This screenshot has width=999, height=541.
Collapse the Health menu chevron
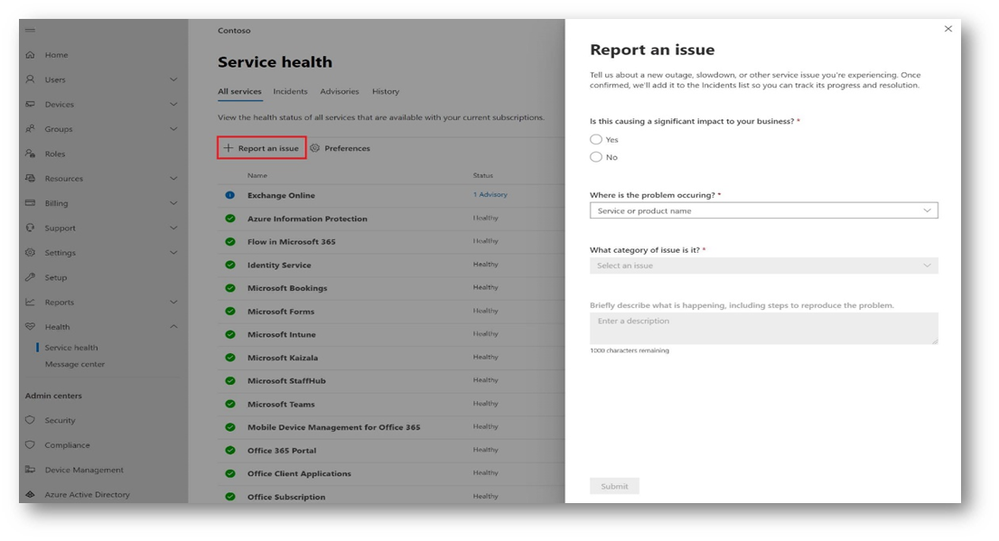tap(173, 326)
